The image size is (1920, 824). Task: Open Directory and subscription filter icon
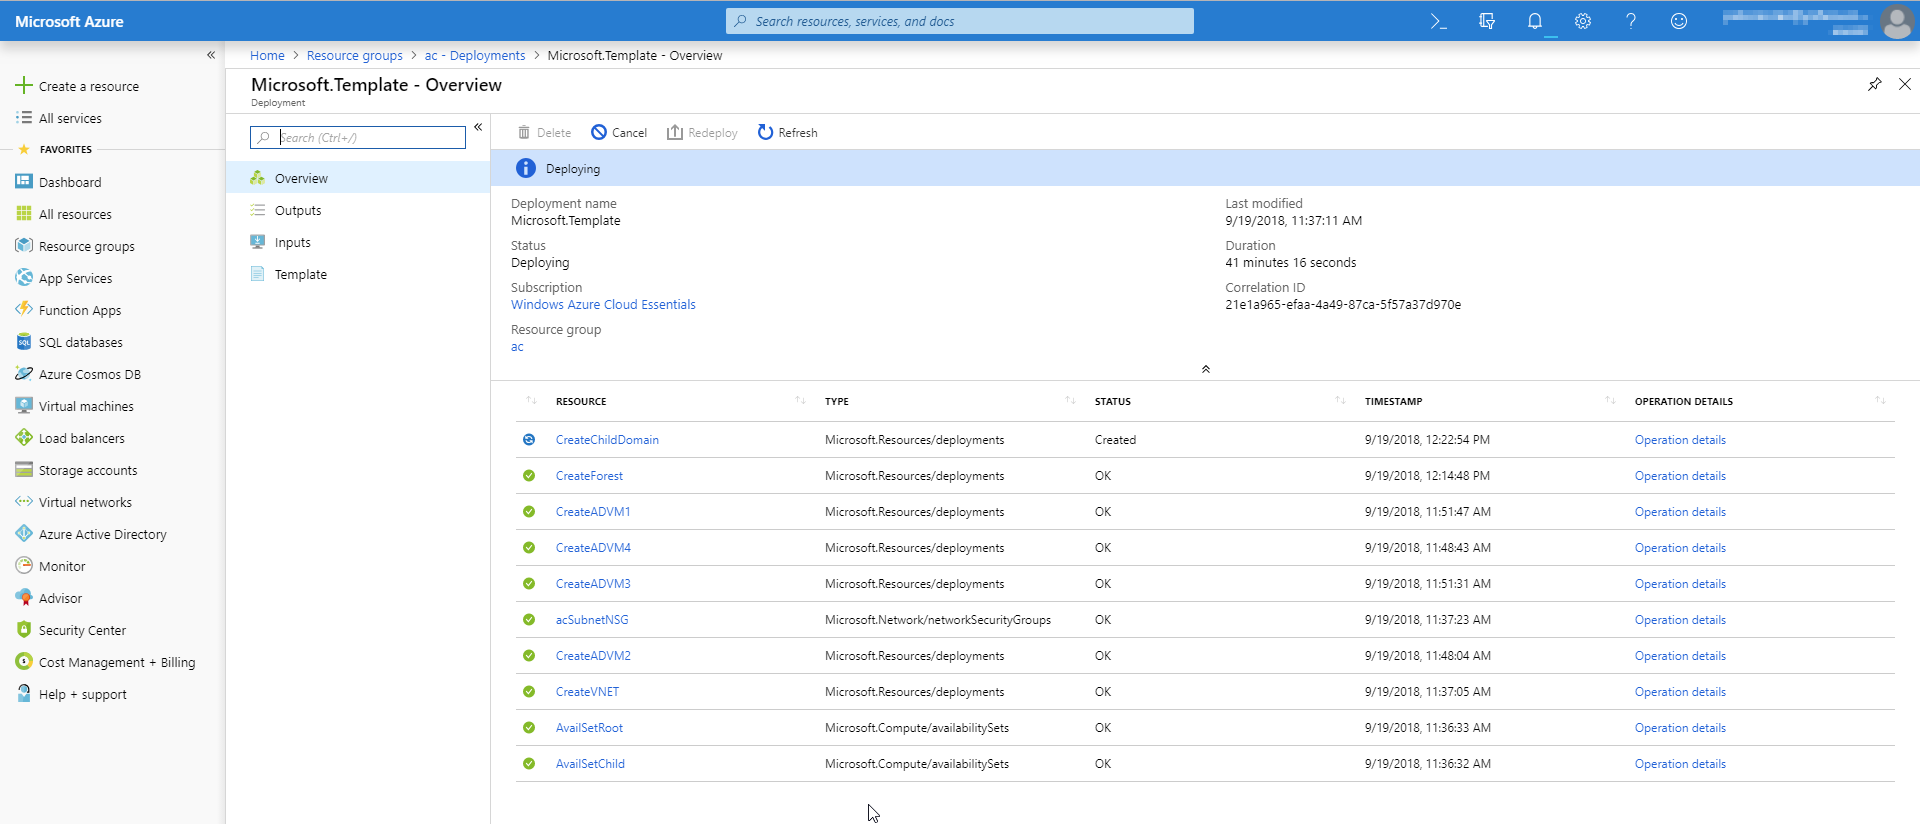[1487, 21]
